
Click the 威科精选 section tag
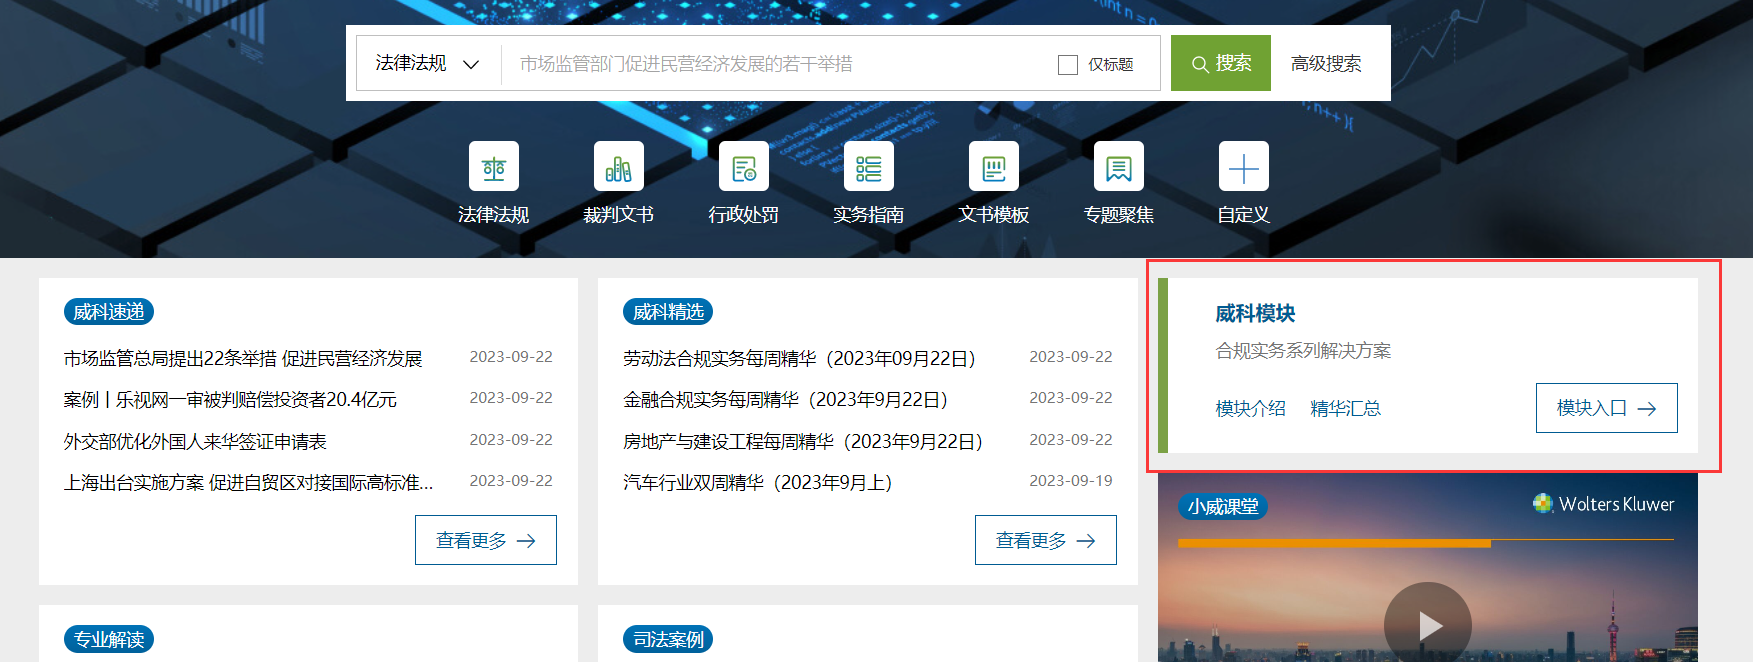pyautogui.click(x=668, y=312)
